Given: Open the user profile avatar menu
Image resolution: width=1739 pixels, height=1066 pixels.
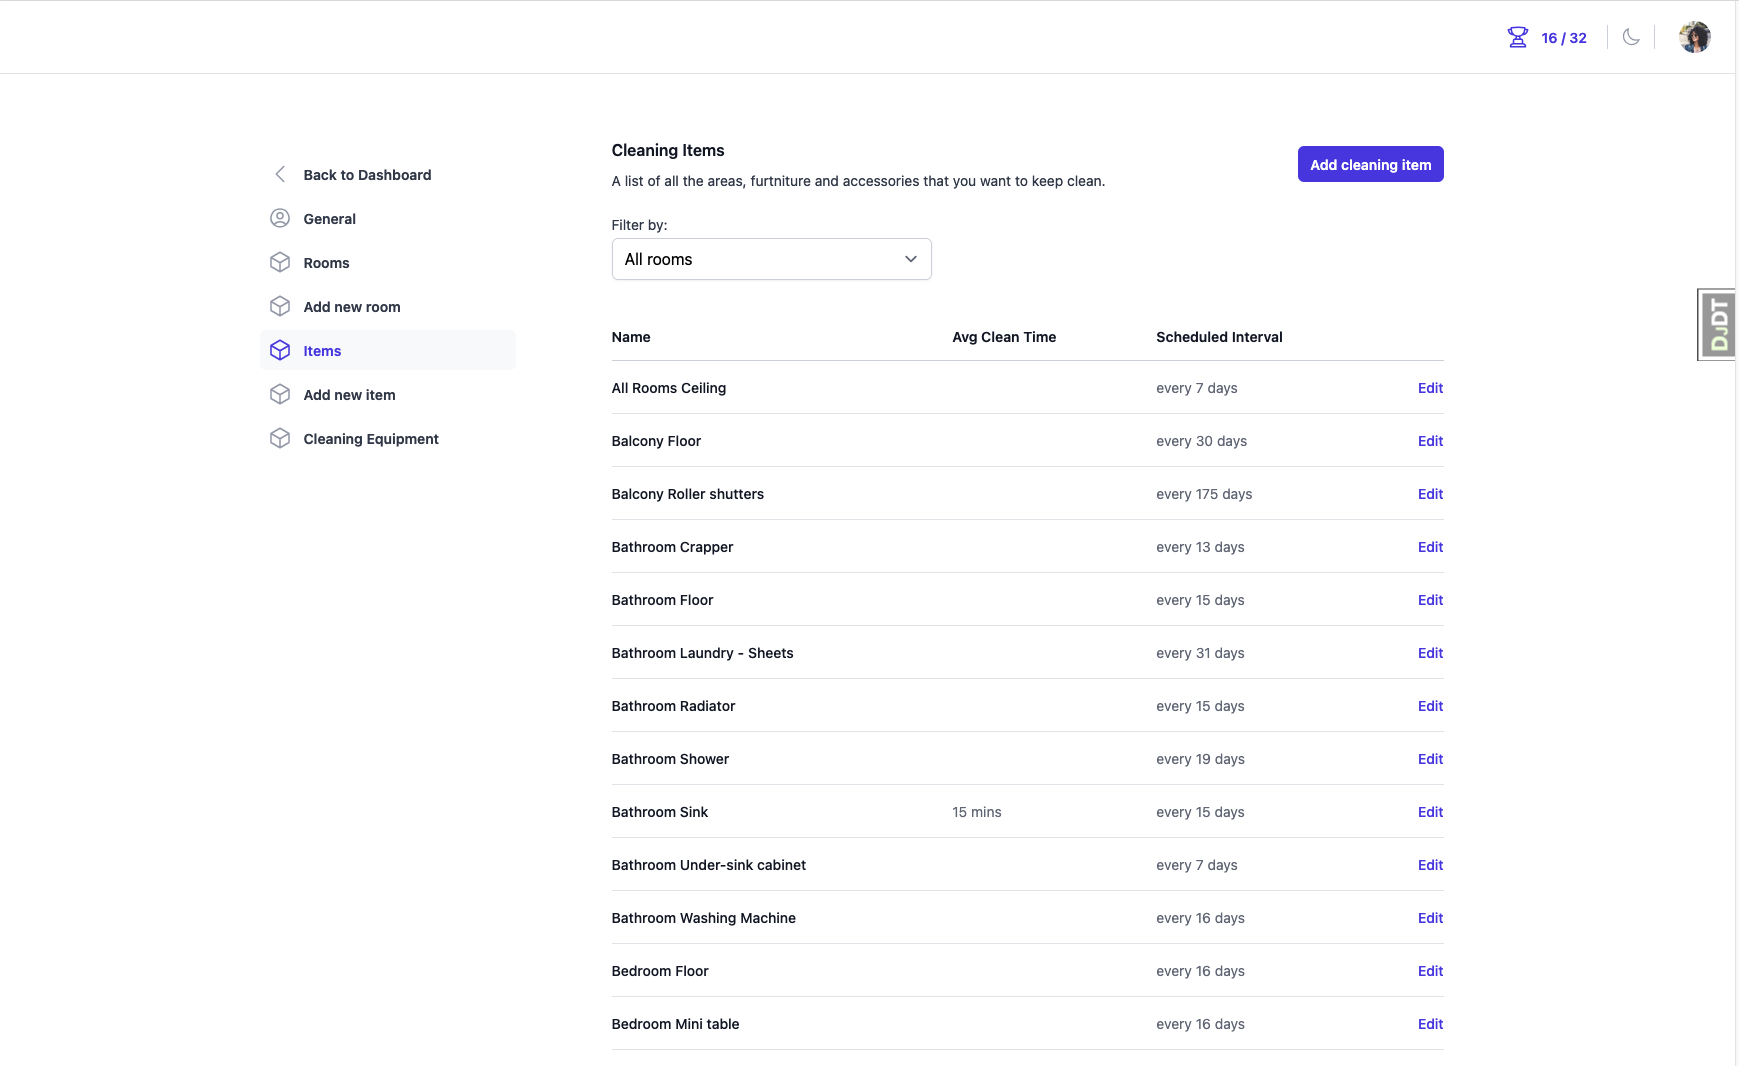Looking at the screenshot, I should 1694,38.
